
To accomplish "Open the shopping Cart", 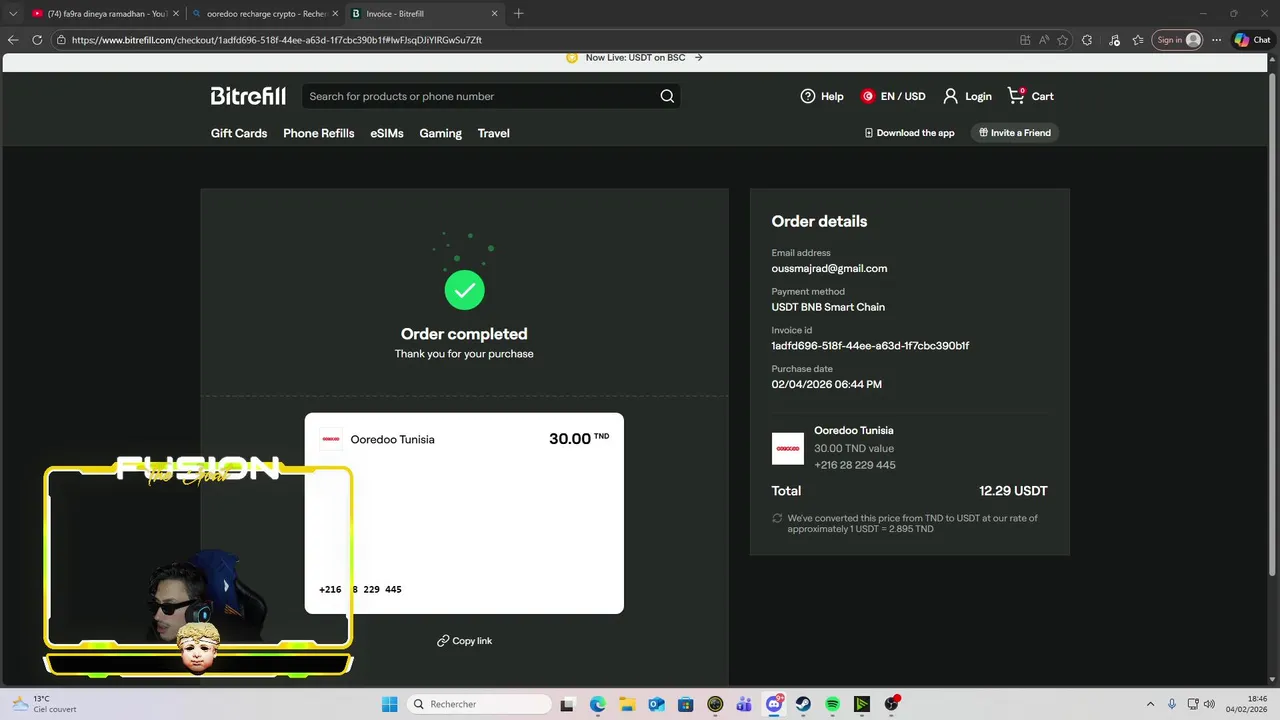I will coord(1030,96).
